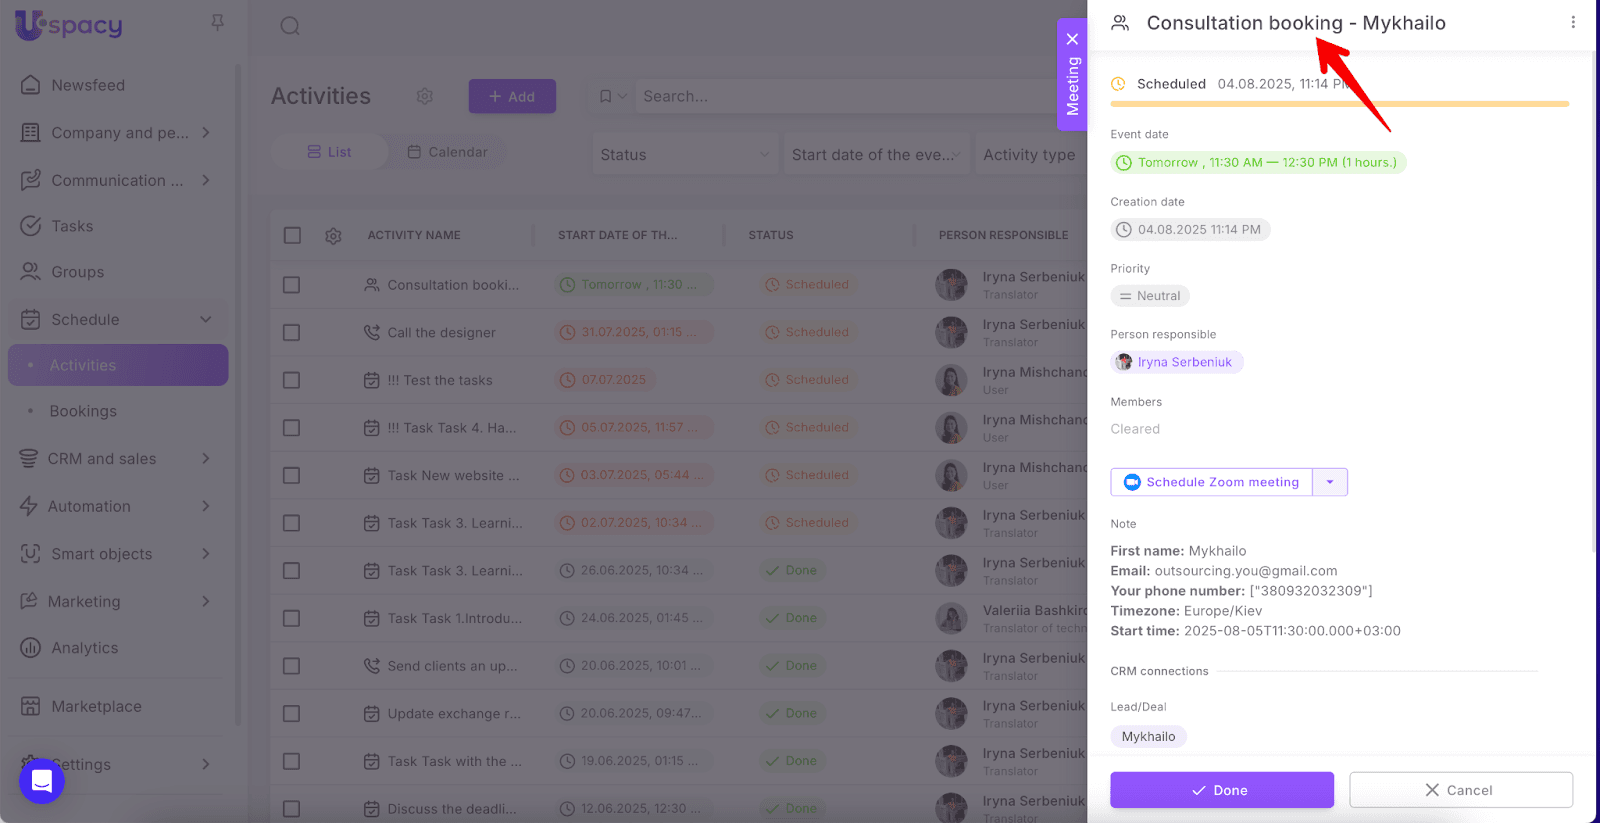Click the phone icon of Send clients an update row
The height and width of the screenshot is (823, 1600).
click(372, 666)
